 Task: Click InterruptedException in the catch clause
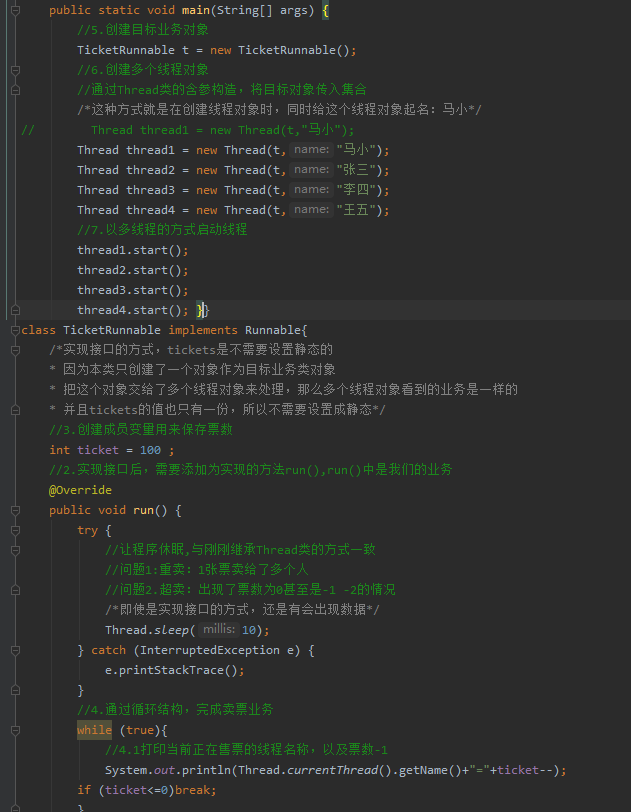210,650
